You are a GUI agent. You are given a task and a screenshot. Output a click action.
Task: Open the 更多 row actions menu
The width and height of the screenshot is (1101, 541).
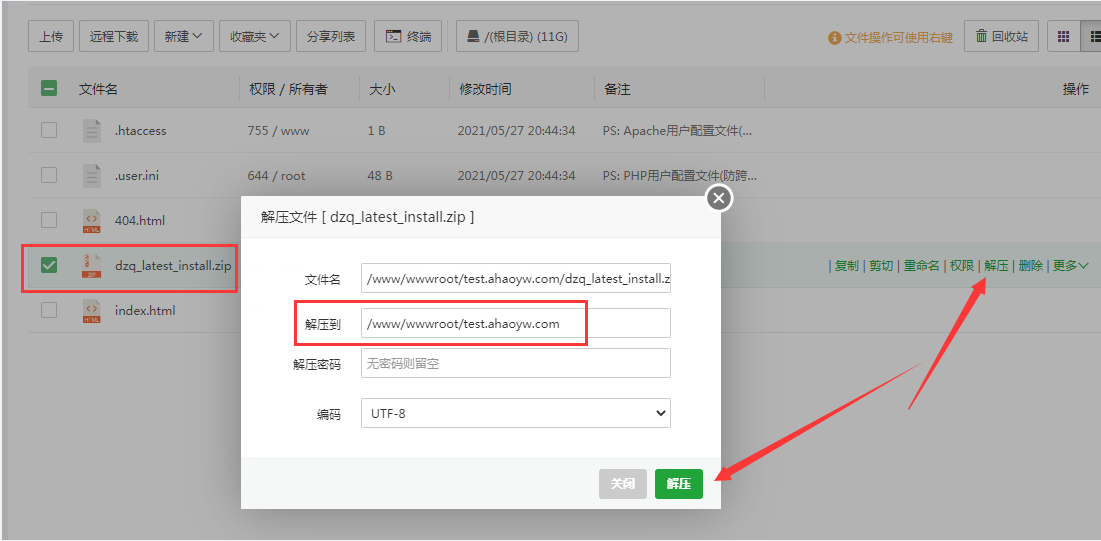1069,266
